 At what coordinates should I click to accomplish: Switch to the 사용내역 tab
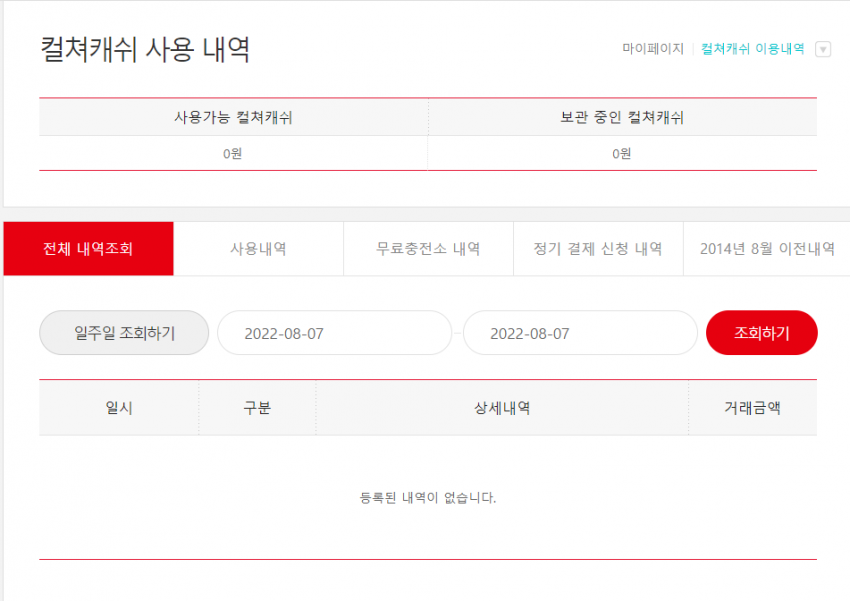259,249
